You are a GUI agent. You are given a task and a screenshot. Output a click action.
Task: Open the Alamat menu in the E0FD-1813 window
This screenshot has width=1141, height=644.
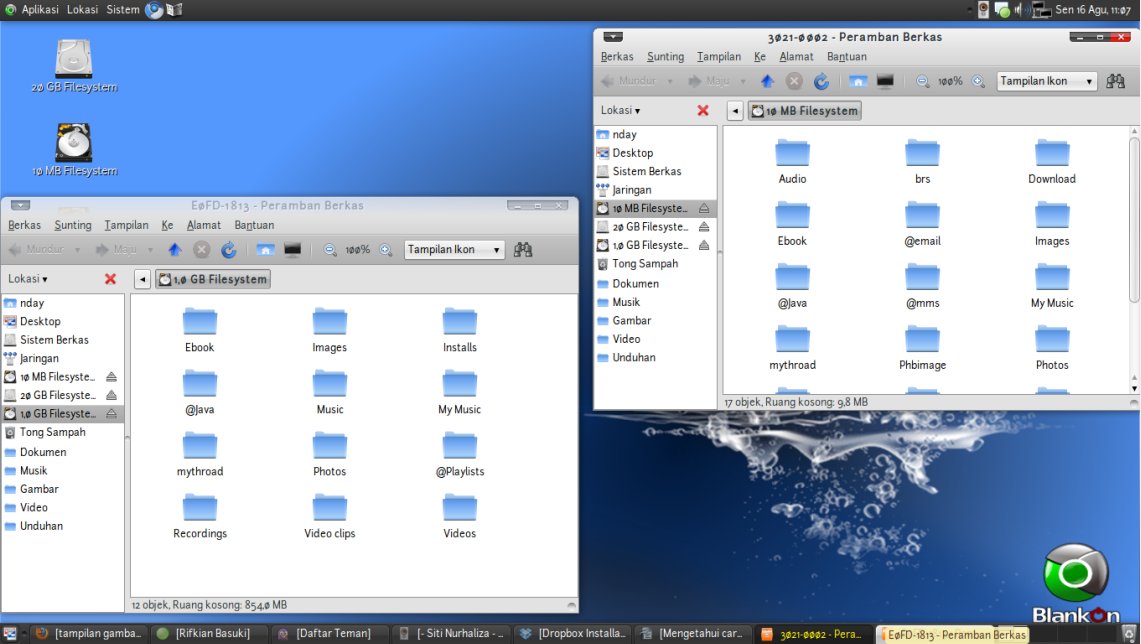pyautogui.click(x=204, y=225)
